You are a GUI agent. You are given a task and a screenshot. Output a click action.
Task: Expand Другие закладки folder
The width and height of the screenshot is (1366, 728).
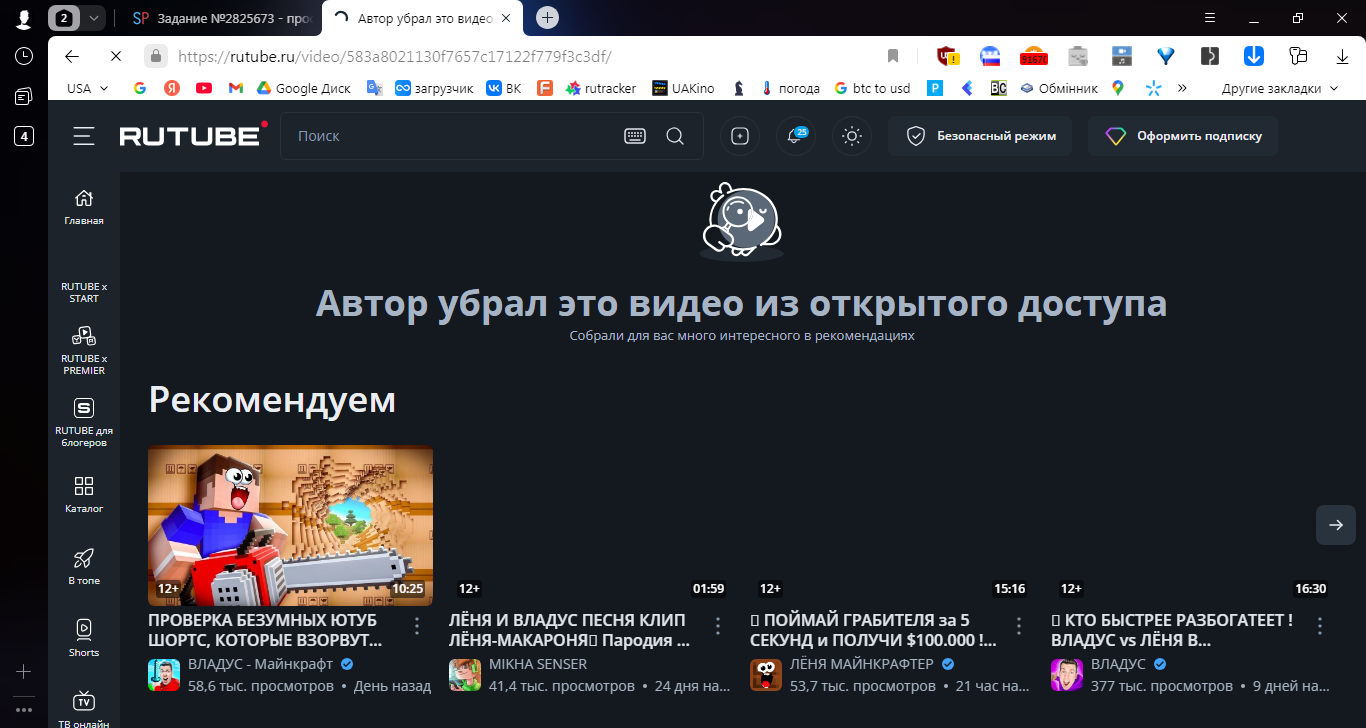tap(1279, 88)
